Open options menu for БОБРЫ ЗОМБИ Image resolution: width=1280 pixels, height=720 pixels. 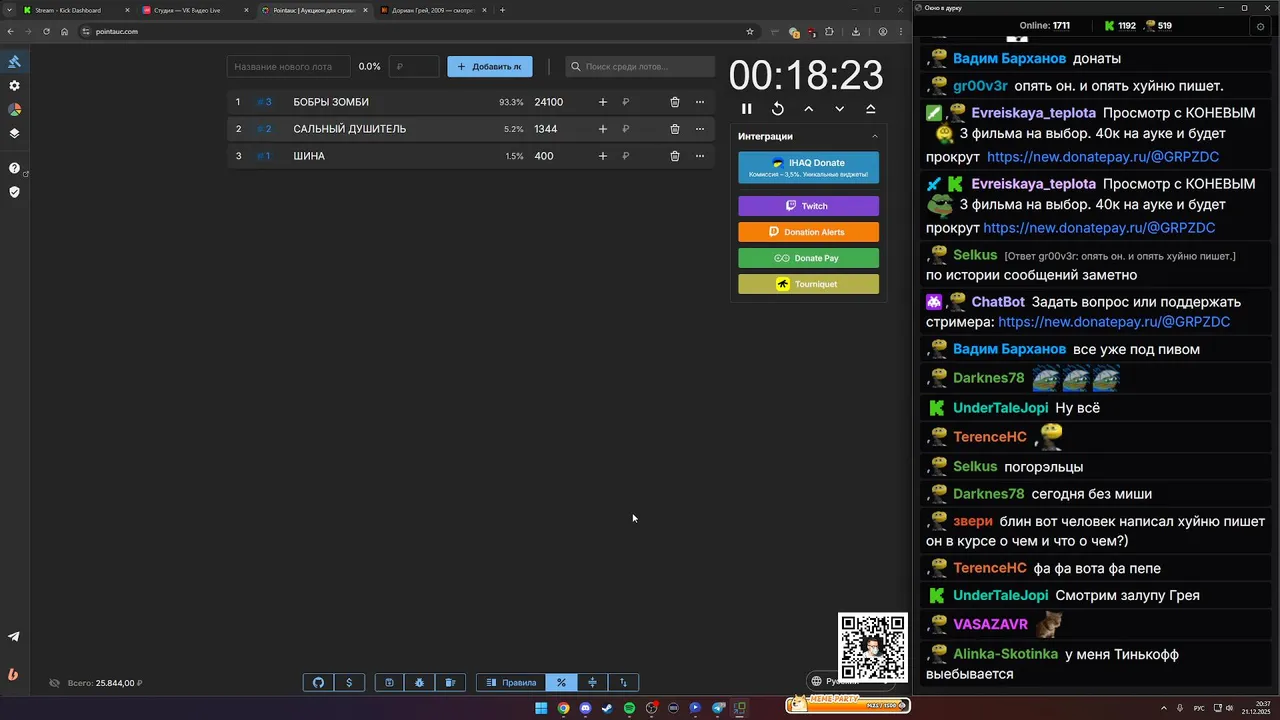coord(700,102)
